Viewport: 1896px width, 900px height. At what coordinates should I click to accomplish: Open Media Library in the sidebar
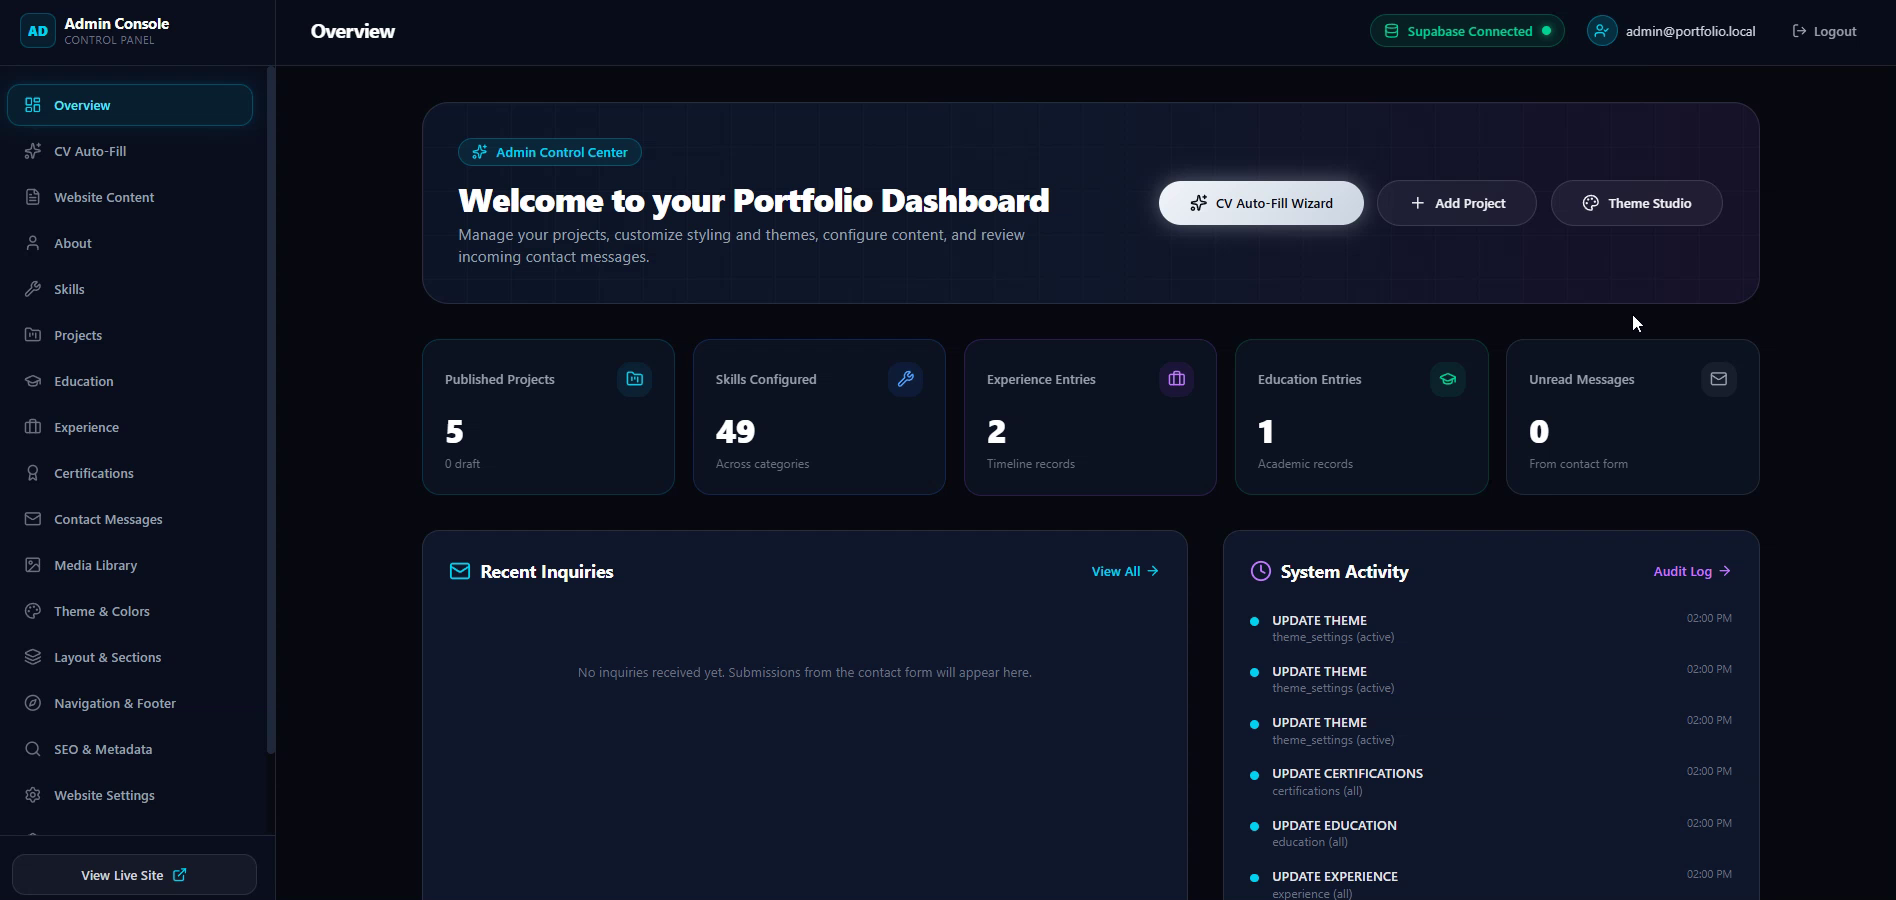pyautogui.click(x=130, y=565)
